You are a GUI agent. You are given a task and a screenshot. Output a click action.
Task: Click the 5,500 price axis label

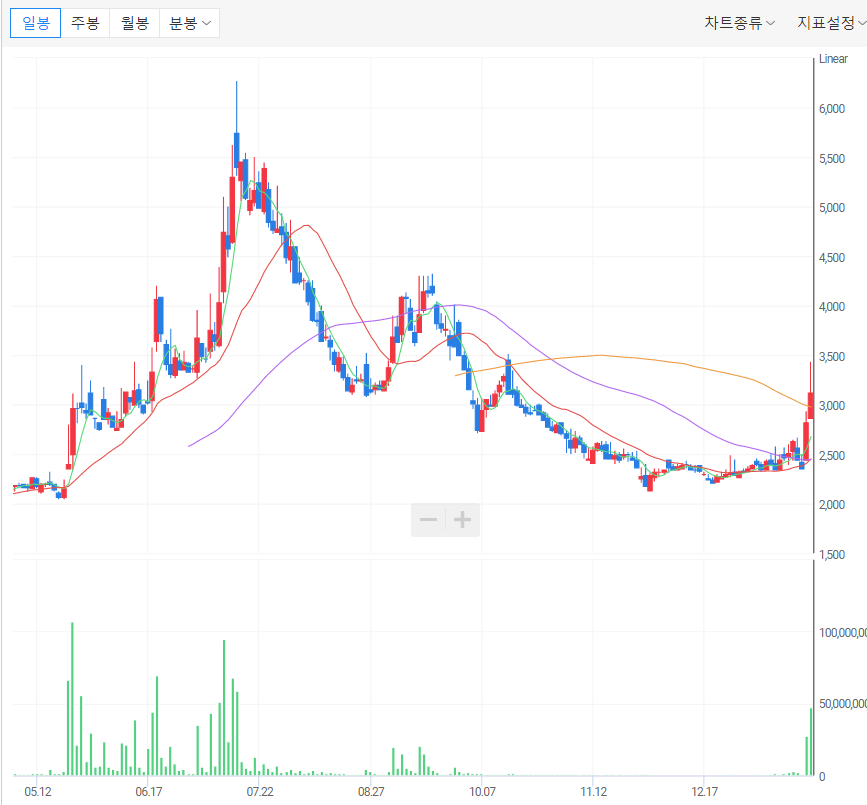pos(832,159)
